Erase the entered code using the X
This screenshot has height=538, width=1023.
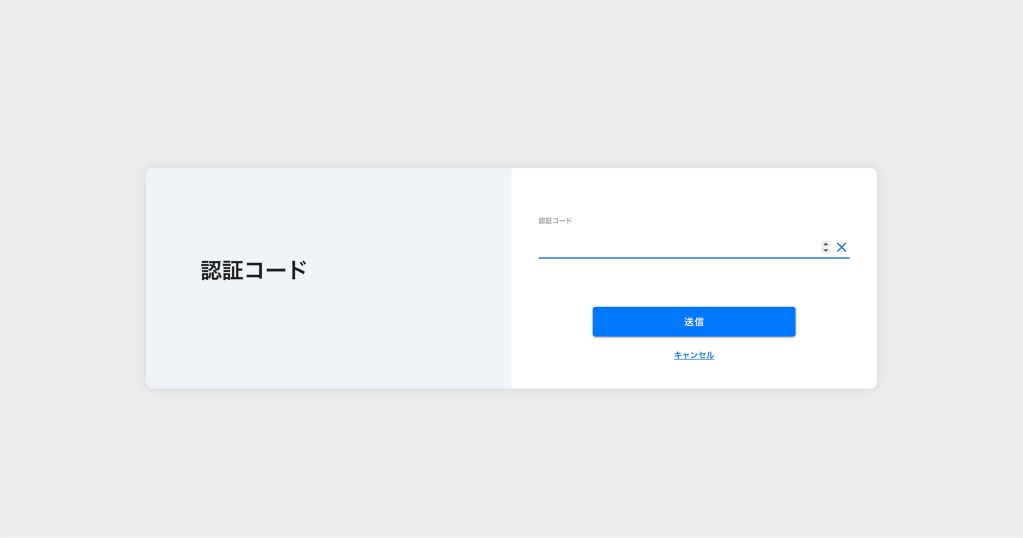point(841,247)
